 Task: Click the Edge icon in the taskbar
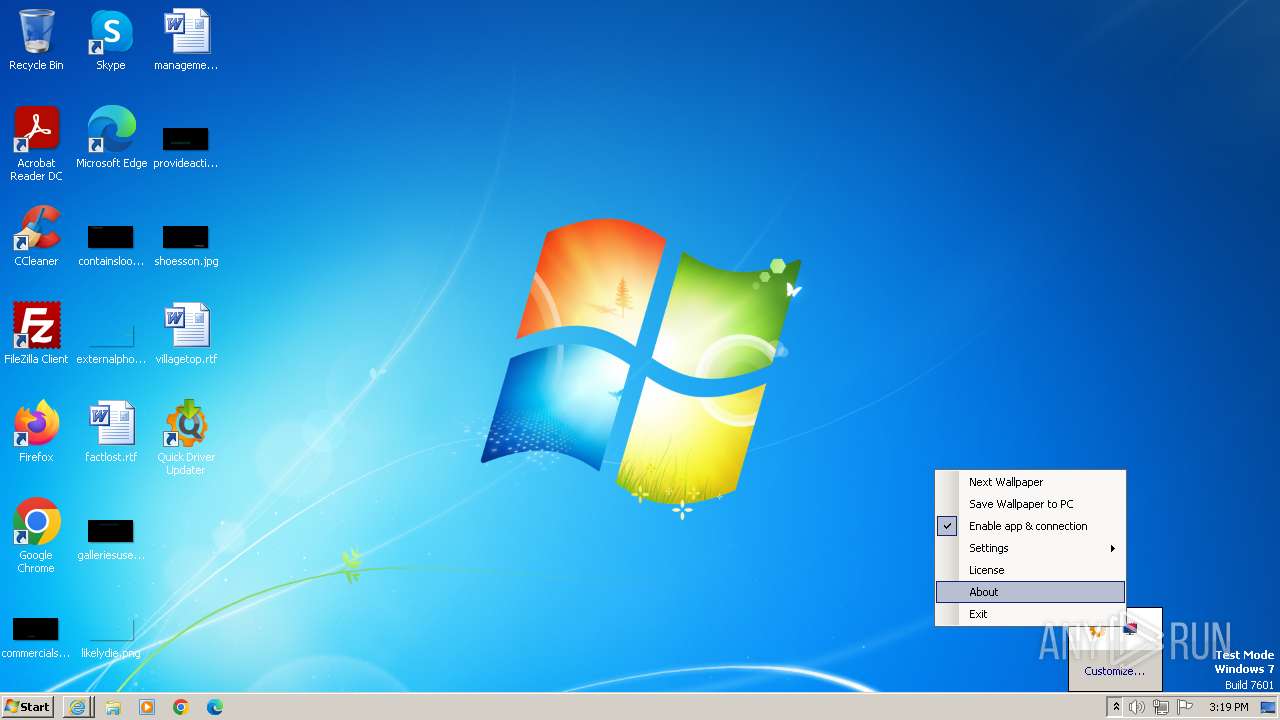click(215, 707)
